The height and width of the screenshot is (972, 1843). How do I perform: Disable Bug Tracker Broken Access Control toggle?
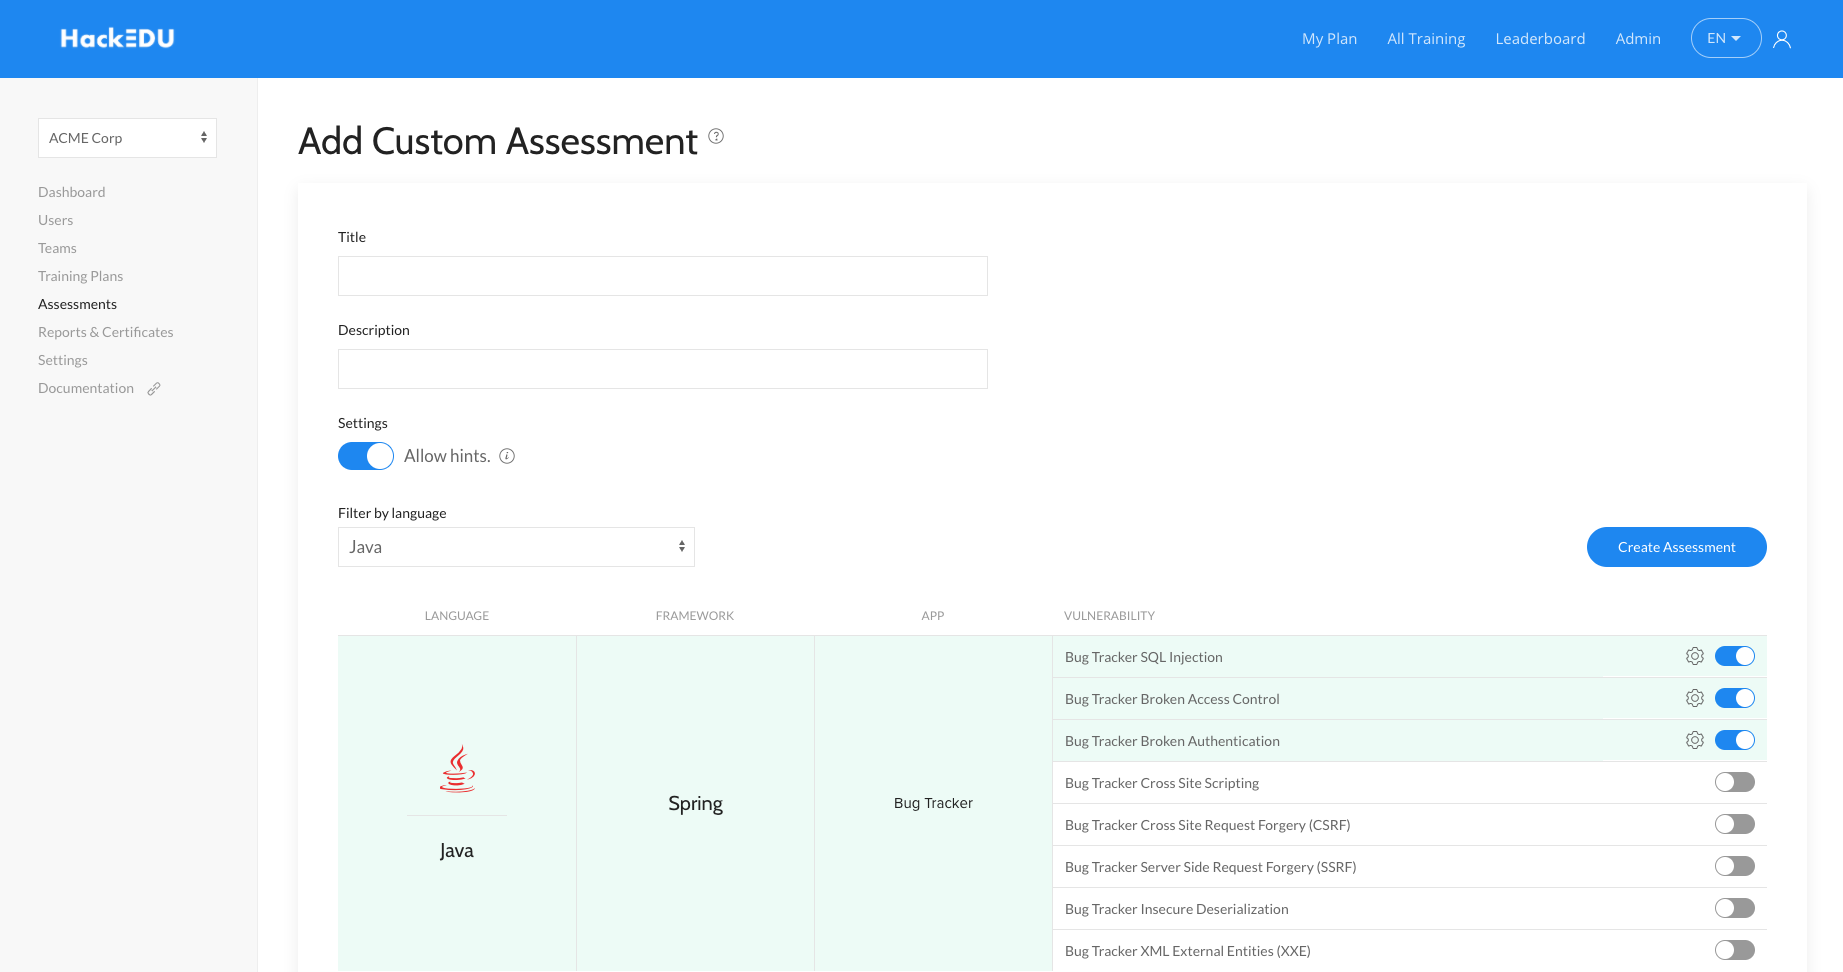point(1735,698)
